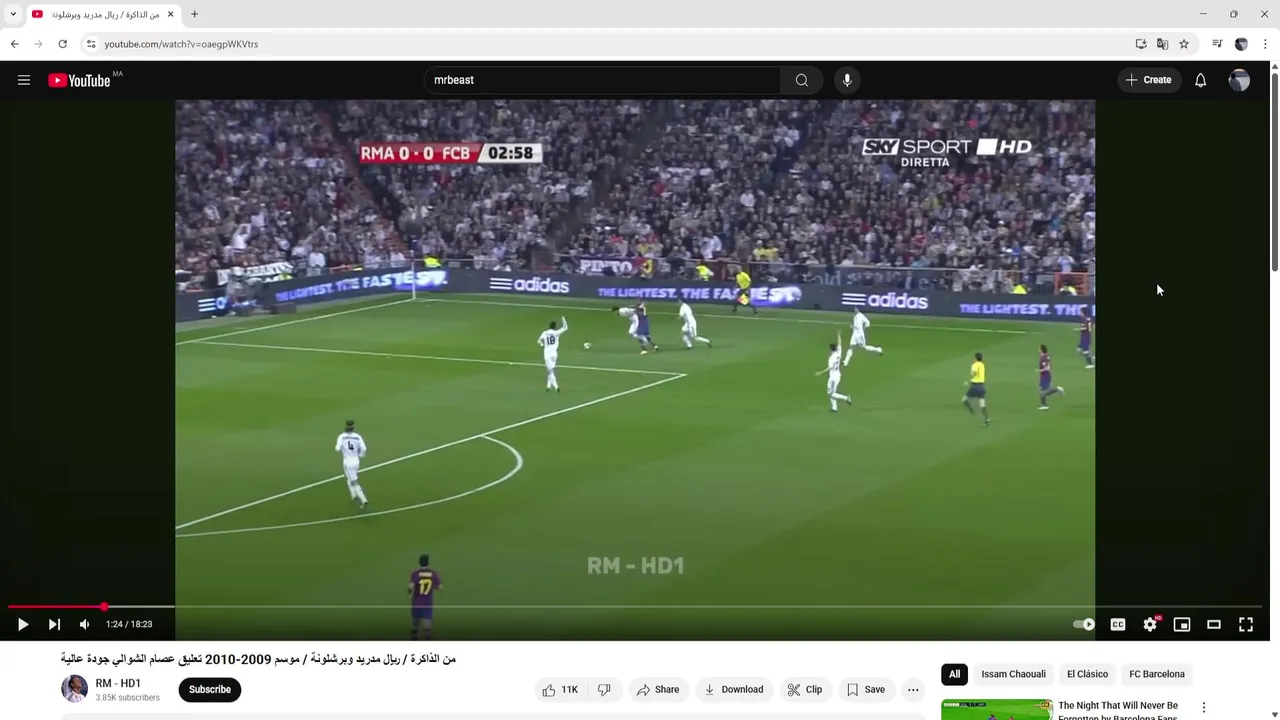Toggle the autoplay switch

(x=1084, y=624)
